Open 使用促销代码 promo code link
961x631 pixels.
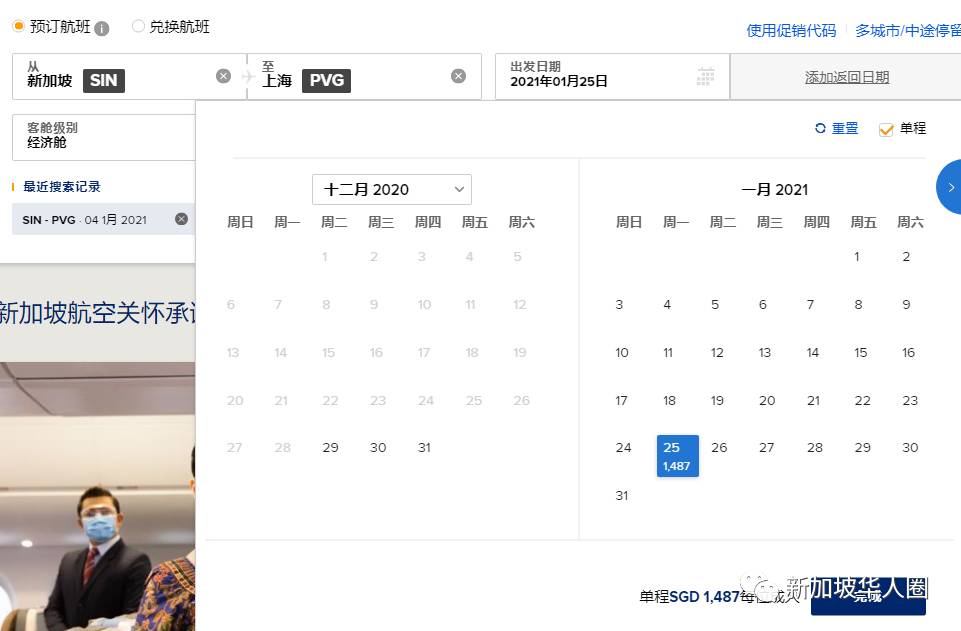tap(790, 30)
